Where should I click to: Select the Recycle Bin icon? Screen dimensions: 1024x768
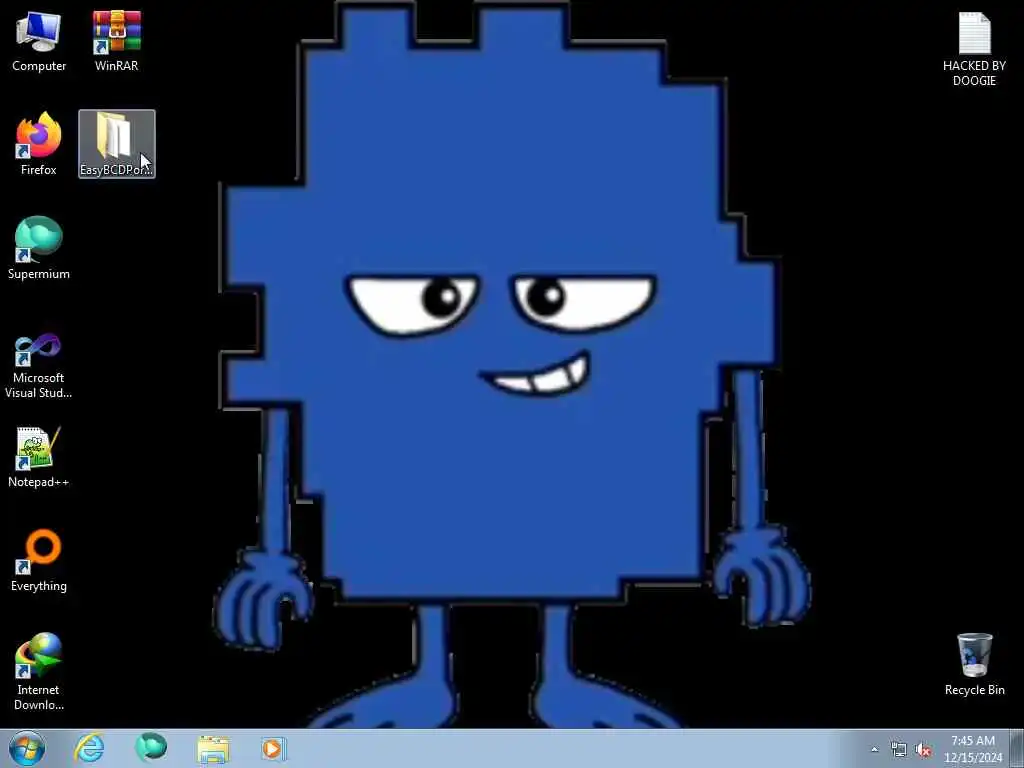[974, 664]
